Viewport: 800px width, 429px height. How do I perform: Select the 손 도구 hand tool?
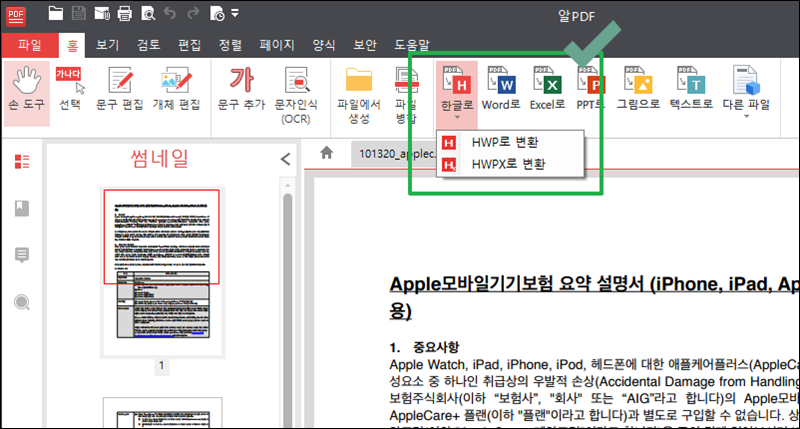point(27,93)
